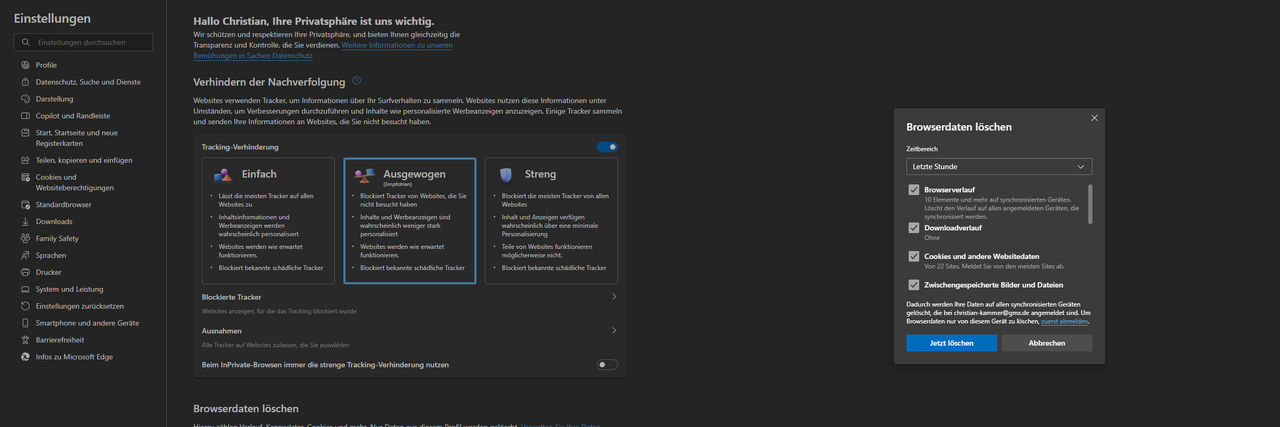Click the Standardbrowser icon

click(26, 204)
